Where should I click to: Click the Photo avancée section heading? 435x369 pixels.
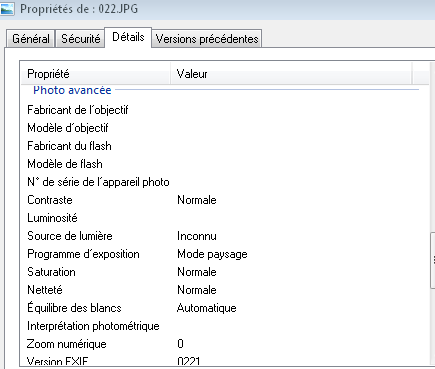pyautogui.click(x=72, y=90)
